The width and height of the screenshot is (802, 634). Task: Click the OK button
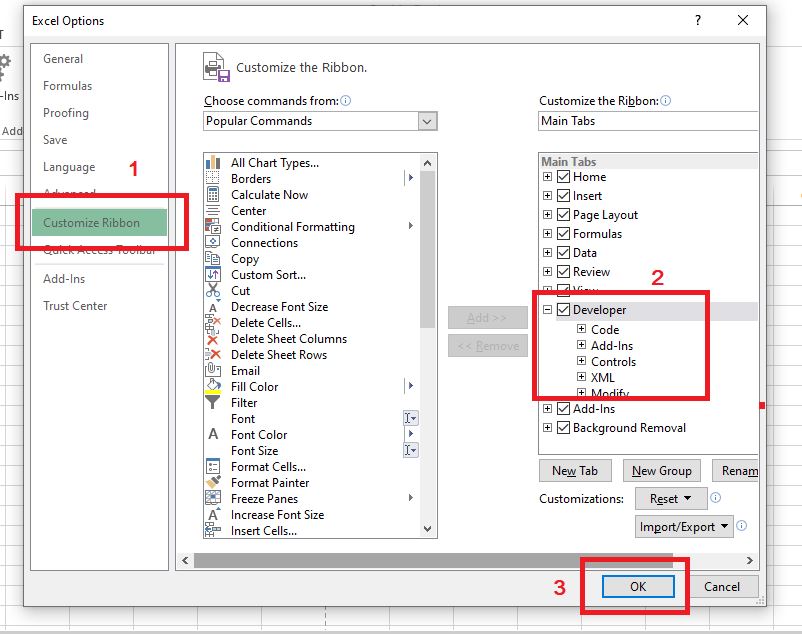(x=638, y=586)
